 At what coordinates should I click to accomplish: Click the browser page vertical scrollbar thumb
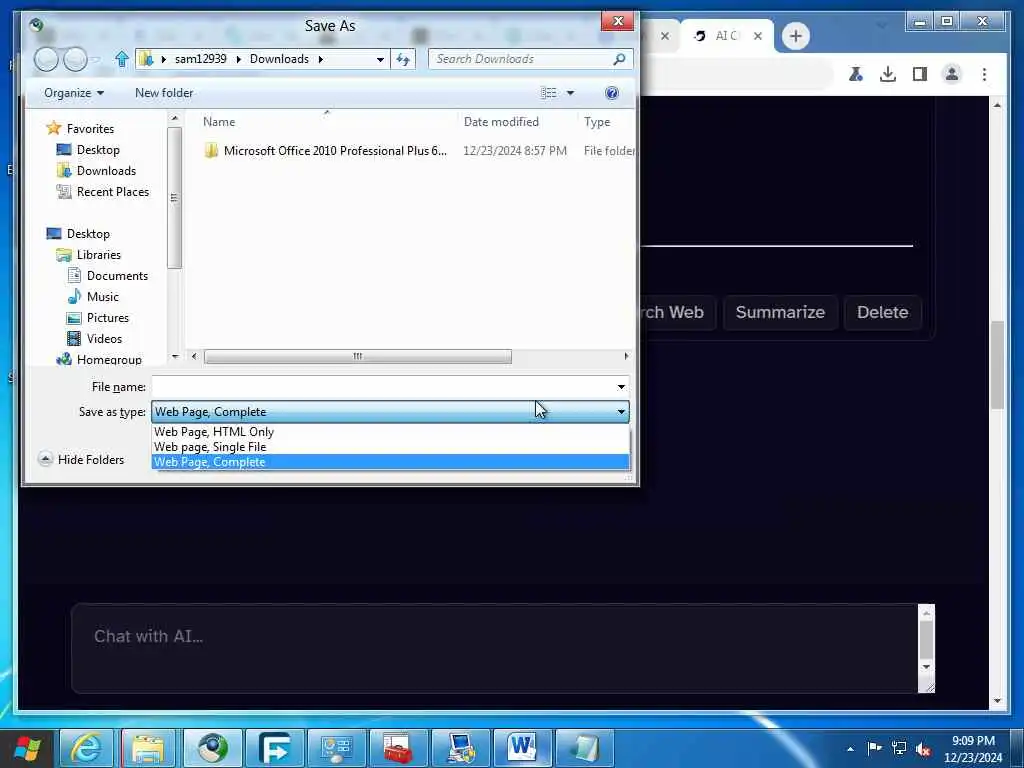(997, 364)
